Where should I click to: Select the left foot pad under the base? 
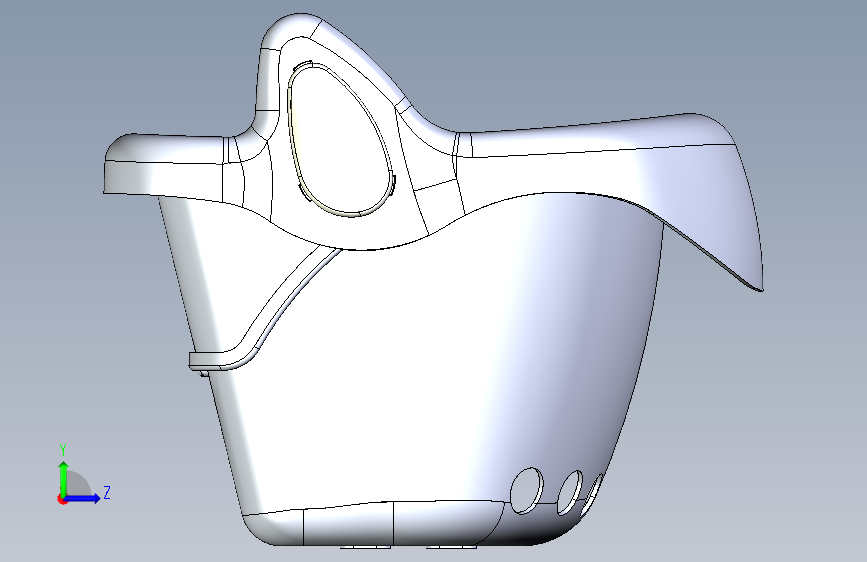[x=365, y=548]
